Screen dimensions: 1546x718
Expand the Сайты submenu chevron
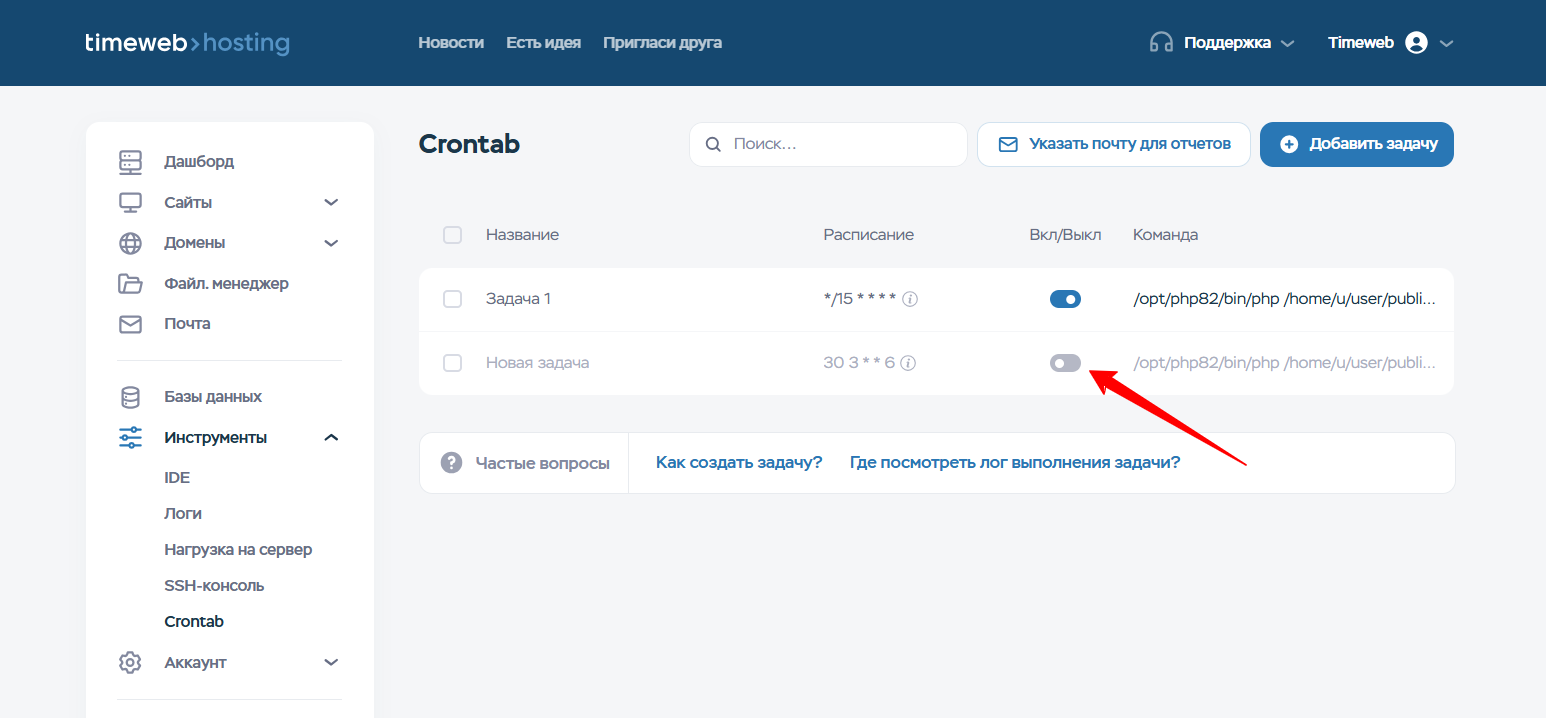(331, 203)
